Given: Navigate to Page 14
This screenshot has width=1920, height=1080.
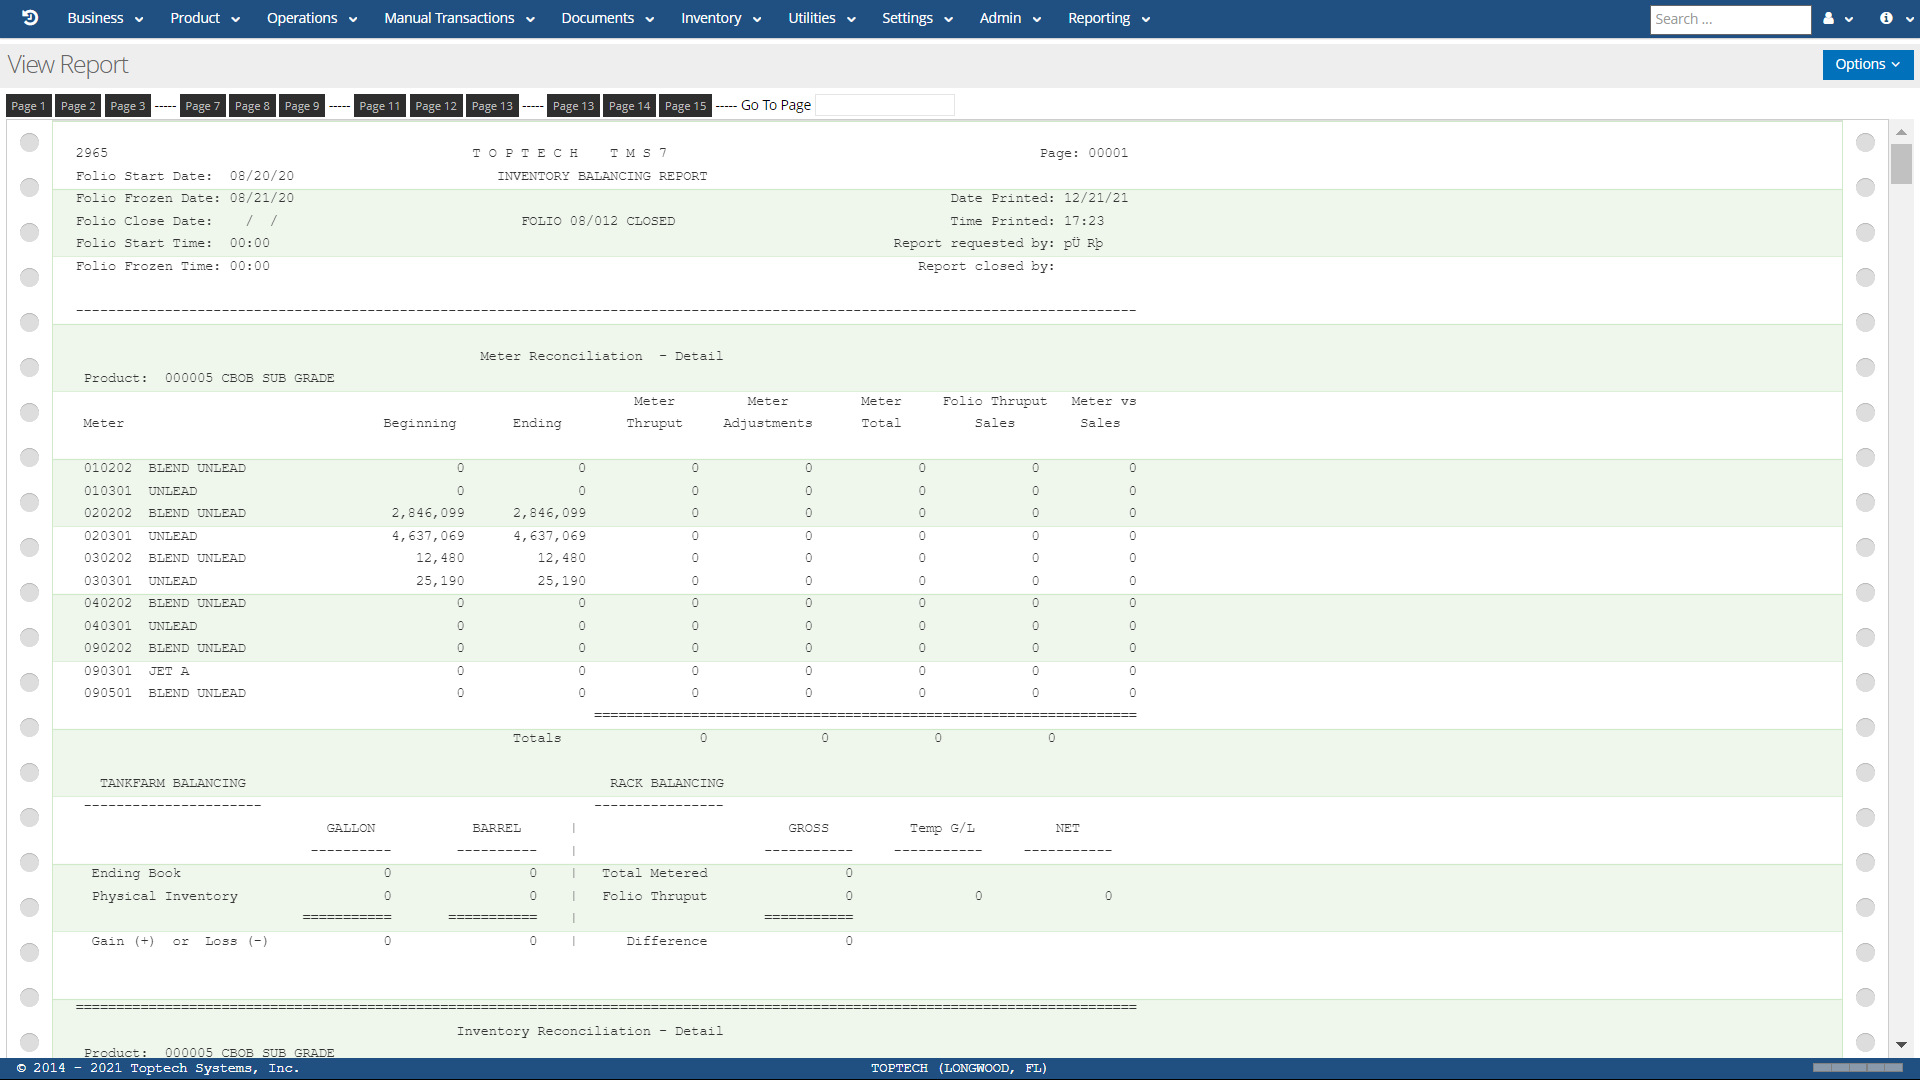Looking at the screenshot, I should (629, 106).
